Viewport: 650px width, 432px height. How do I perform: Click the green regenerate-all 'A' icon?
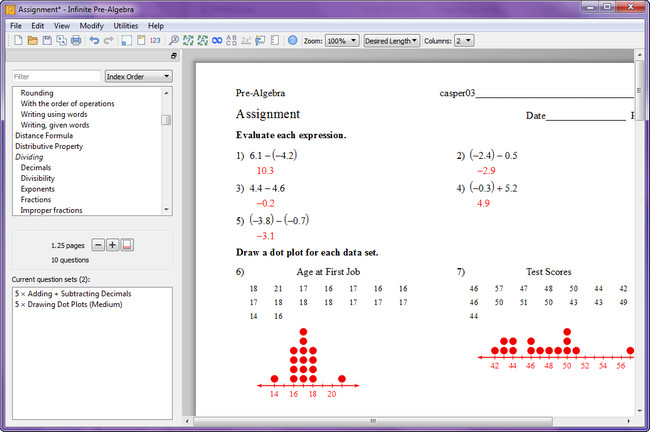(203, 40)
